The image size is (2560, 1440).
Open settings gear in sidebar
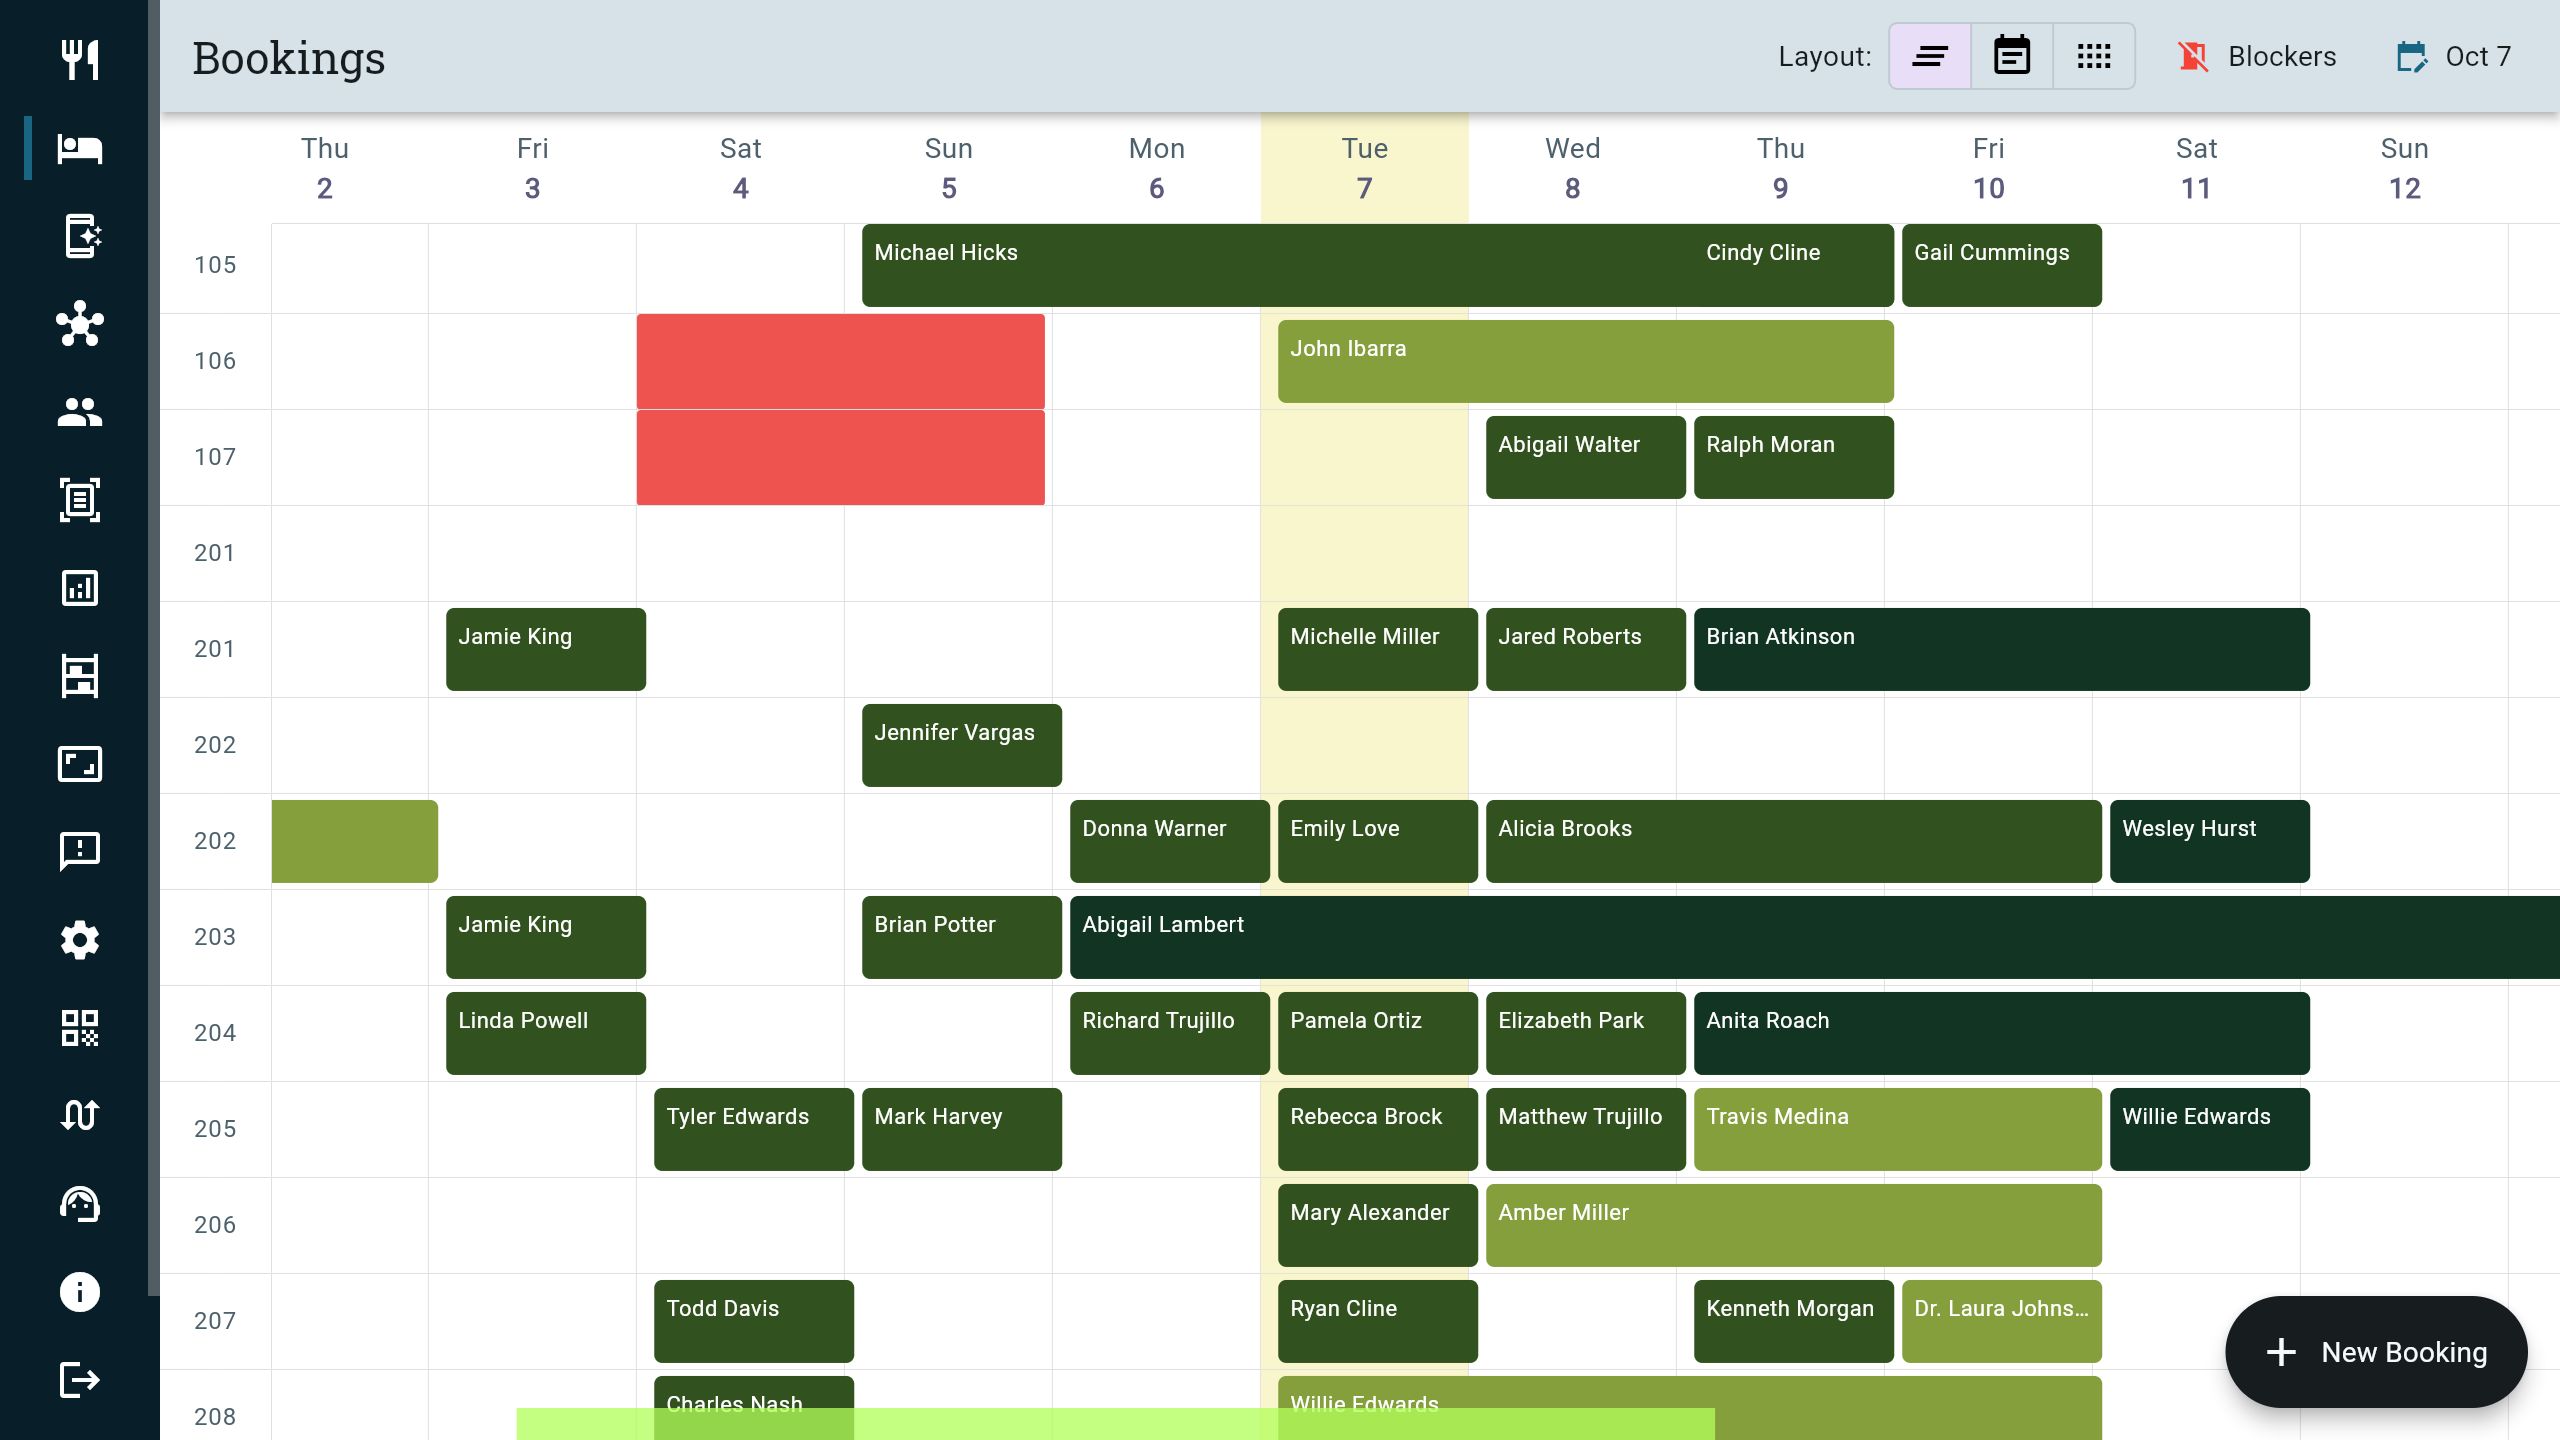coord(79,940)
